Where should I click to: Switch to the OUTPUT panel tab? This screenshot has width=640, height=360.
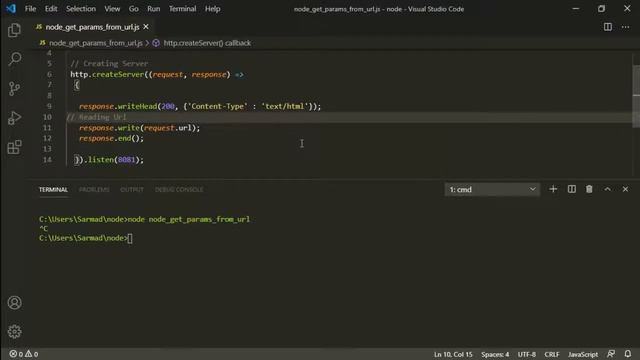click(132, 189)
